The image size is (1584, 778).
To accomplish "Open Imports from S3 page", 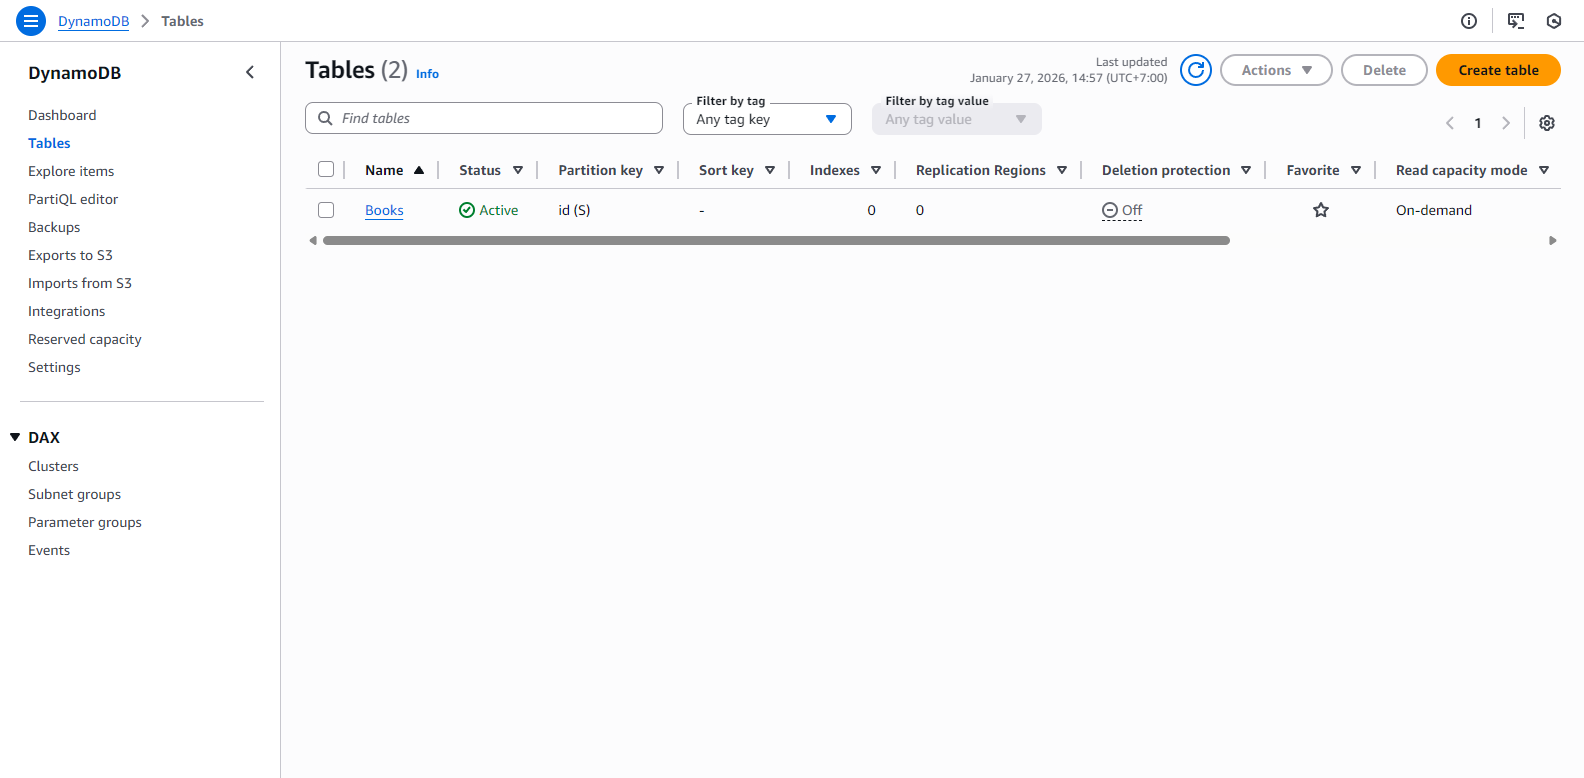I will coord(80,283).
